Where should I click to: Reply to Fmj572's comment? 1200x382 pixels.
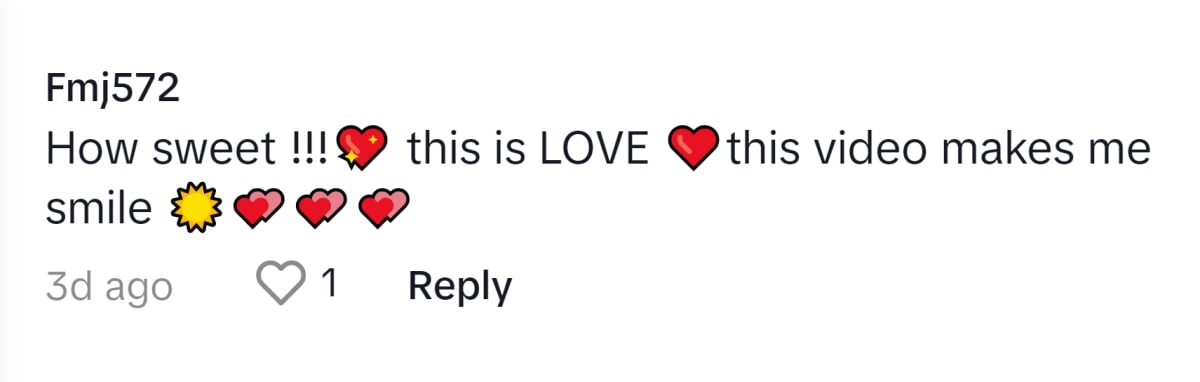460,287
